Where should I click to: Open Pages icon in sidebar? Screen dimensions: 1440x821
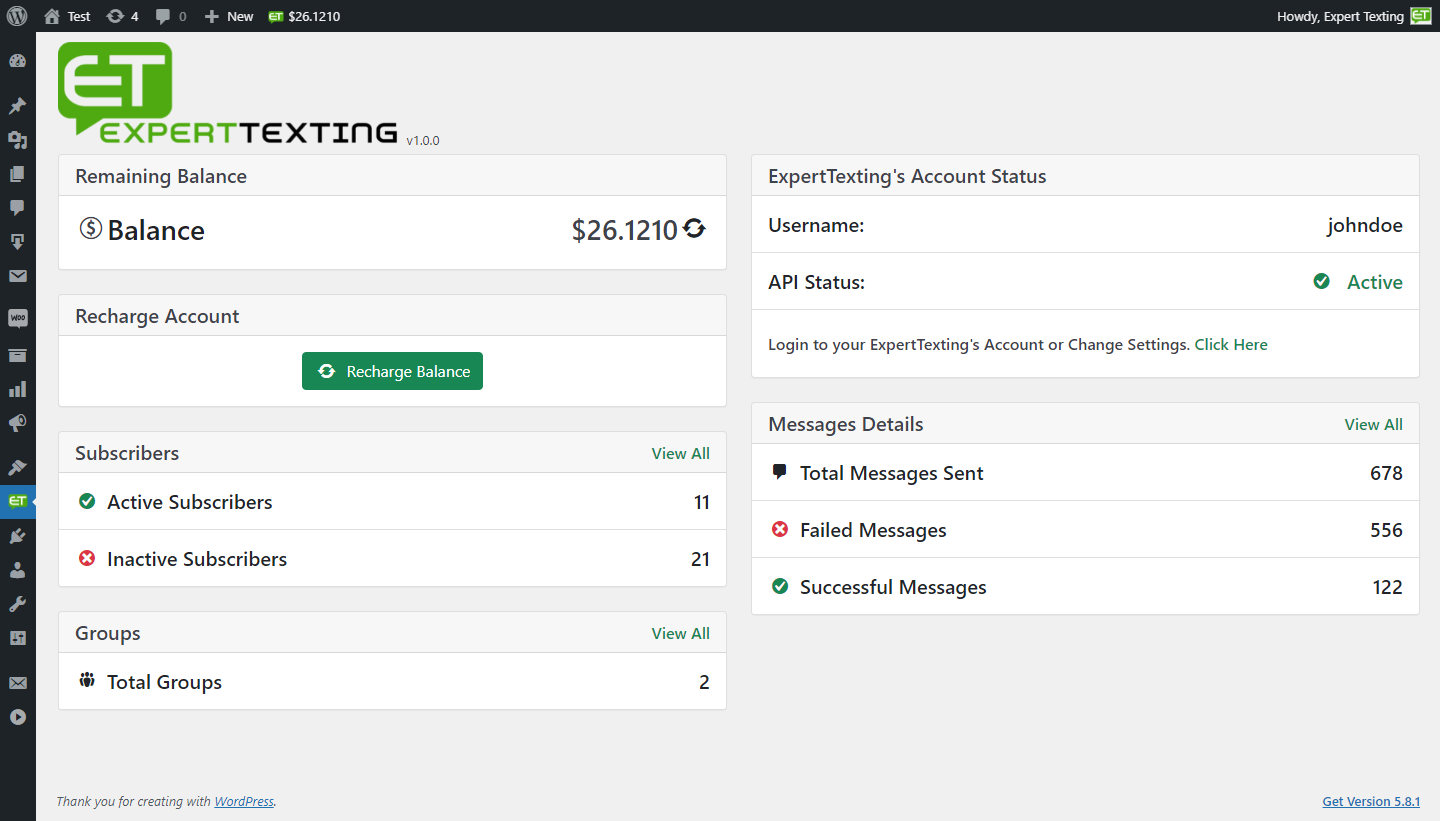[x=17, y=174]
